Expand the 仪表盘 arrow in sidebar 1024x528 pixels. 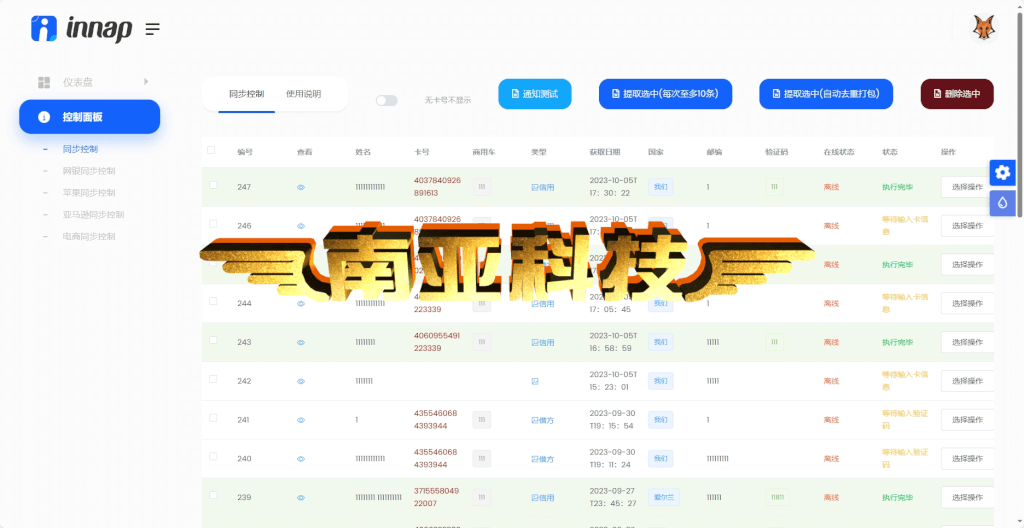coord(146,82)
